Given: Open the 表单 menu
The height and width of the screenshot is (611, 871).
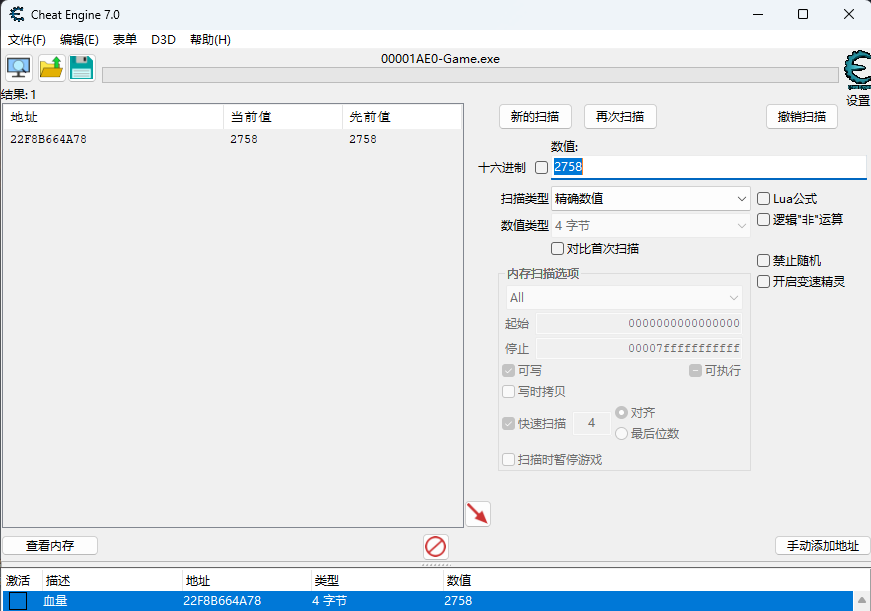Looking at the screenshot, I should click(x=125, y=39).
